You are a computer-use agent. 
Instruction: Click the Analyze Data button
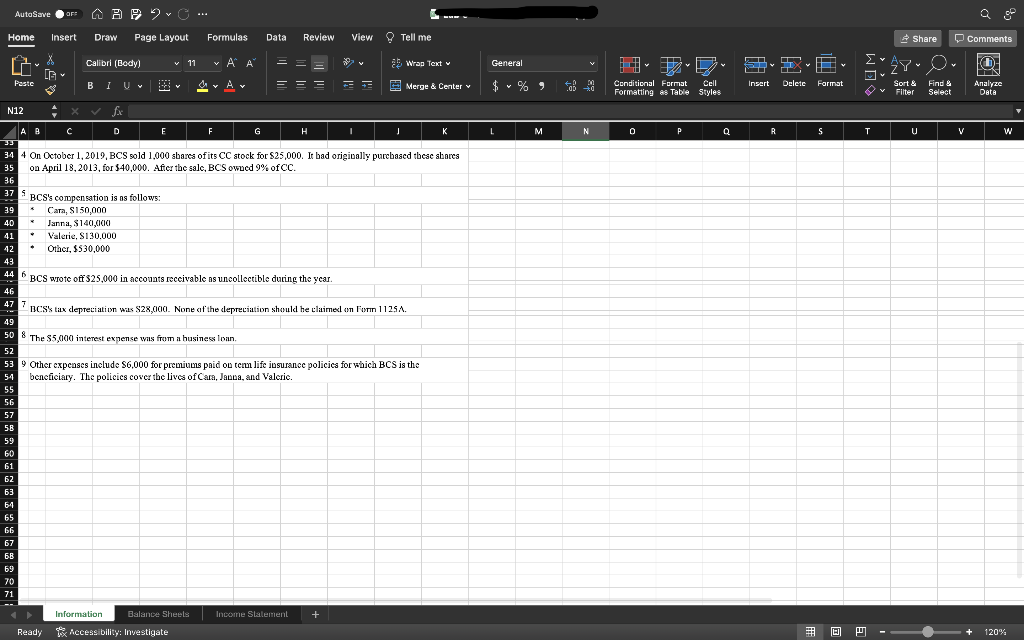pos(987,76)
